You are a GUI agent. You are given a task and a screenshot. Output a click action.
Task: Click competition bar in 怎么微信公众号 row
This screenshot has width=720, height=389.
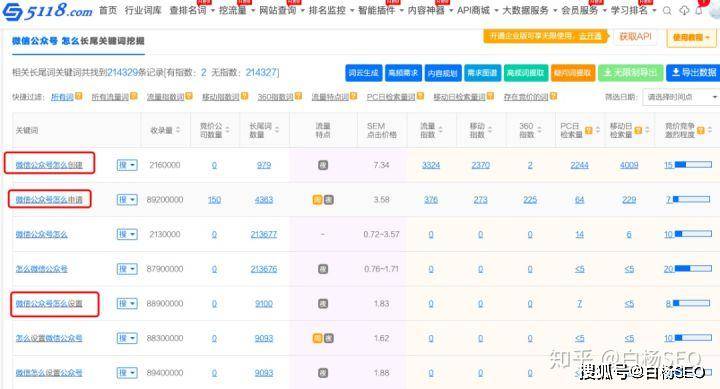[x=693, y=268]
